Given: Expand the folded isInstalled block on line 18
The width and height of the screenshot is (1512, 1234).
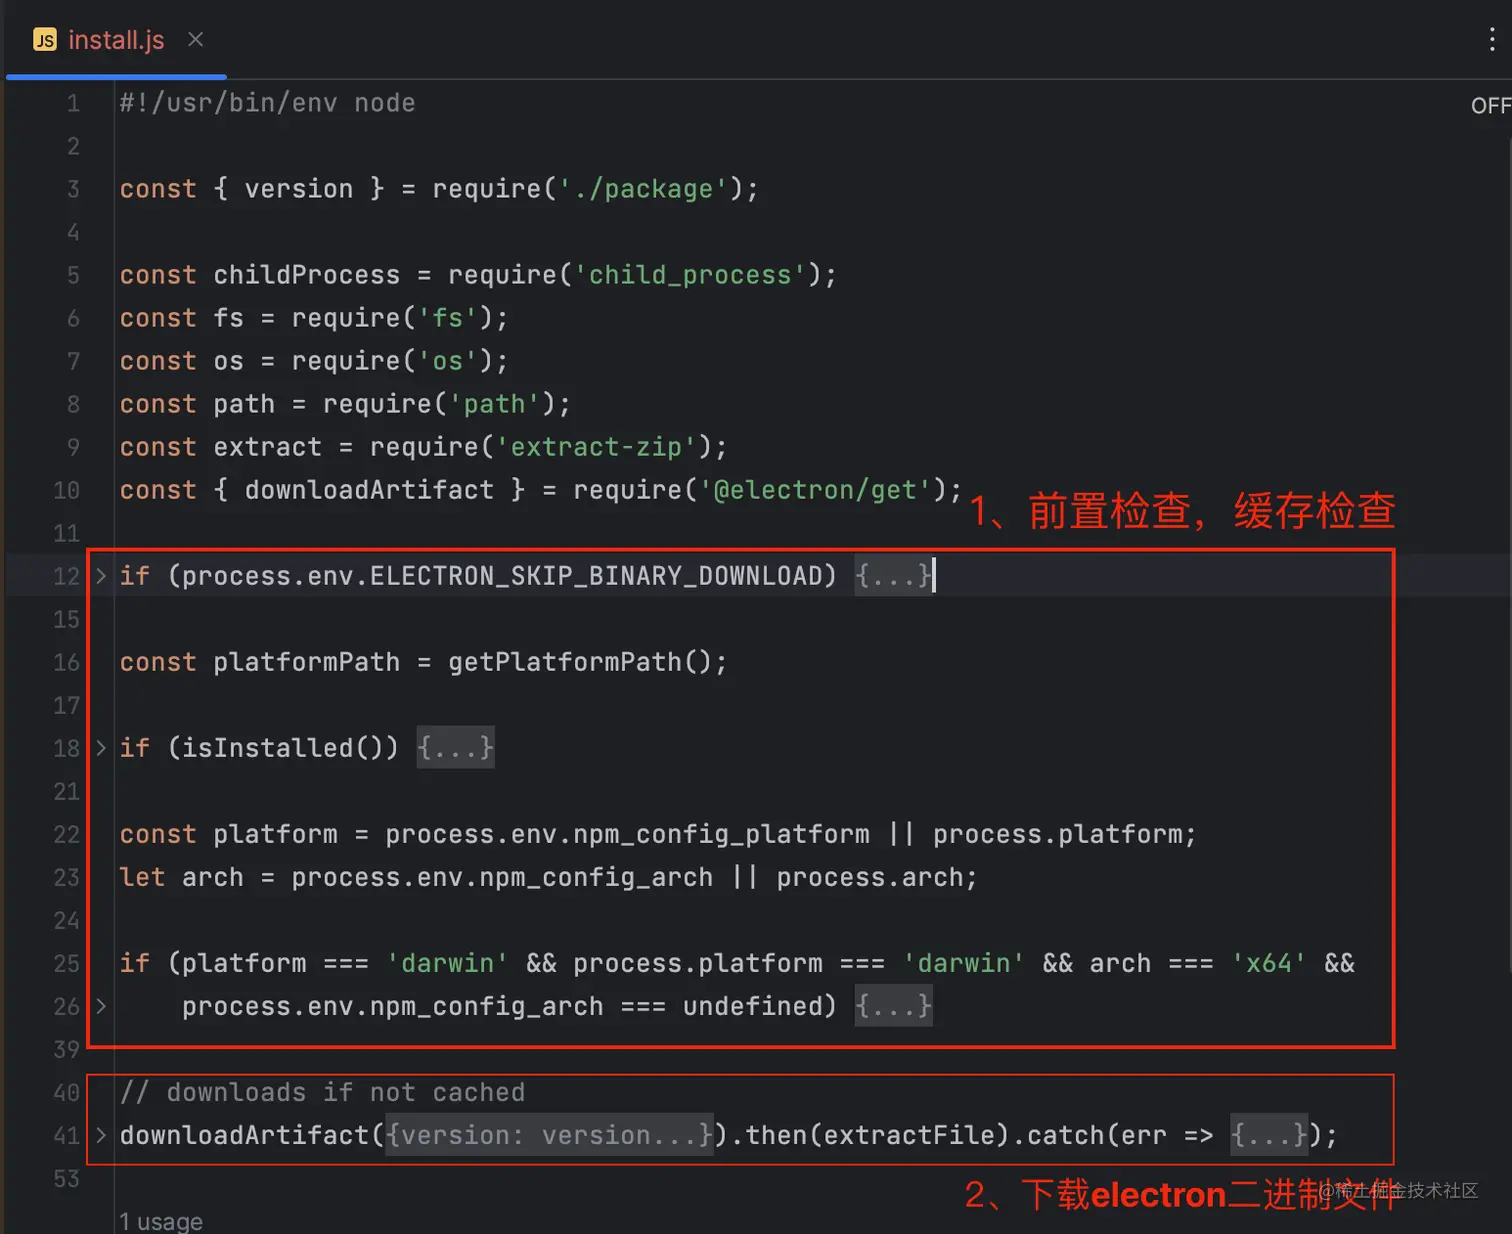Looking at the screenshot, I should (x=101, y=748).
